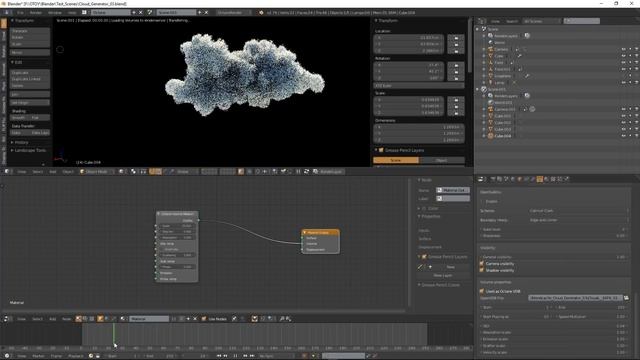The height and width of the screenshot is (360, 640).
Task: Click the OpenVDB file browse folder icon
Action: point(627,298)
